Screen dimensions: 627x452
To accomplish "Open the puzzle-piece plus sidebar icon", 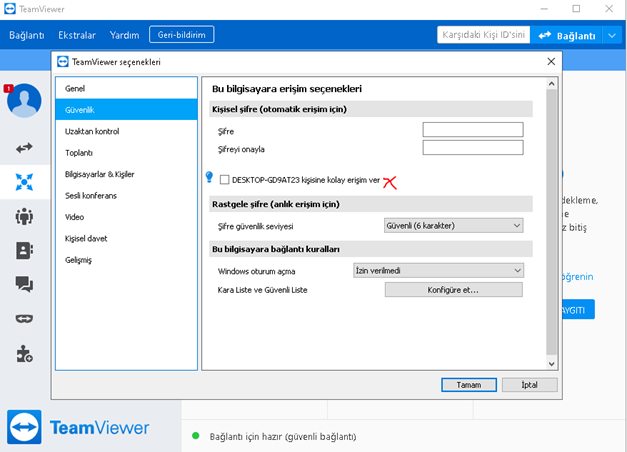I will [24, 354].
